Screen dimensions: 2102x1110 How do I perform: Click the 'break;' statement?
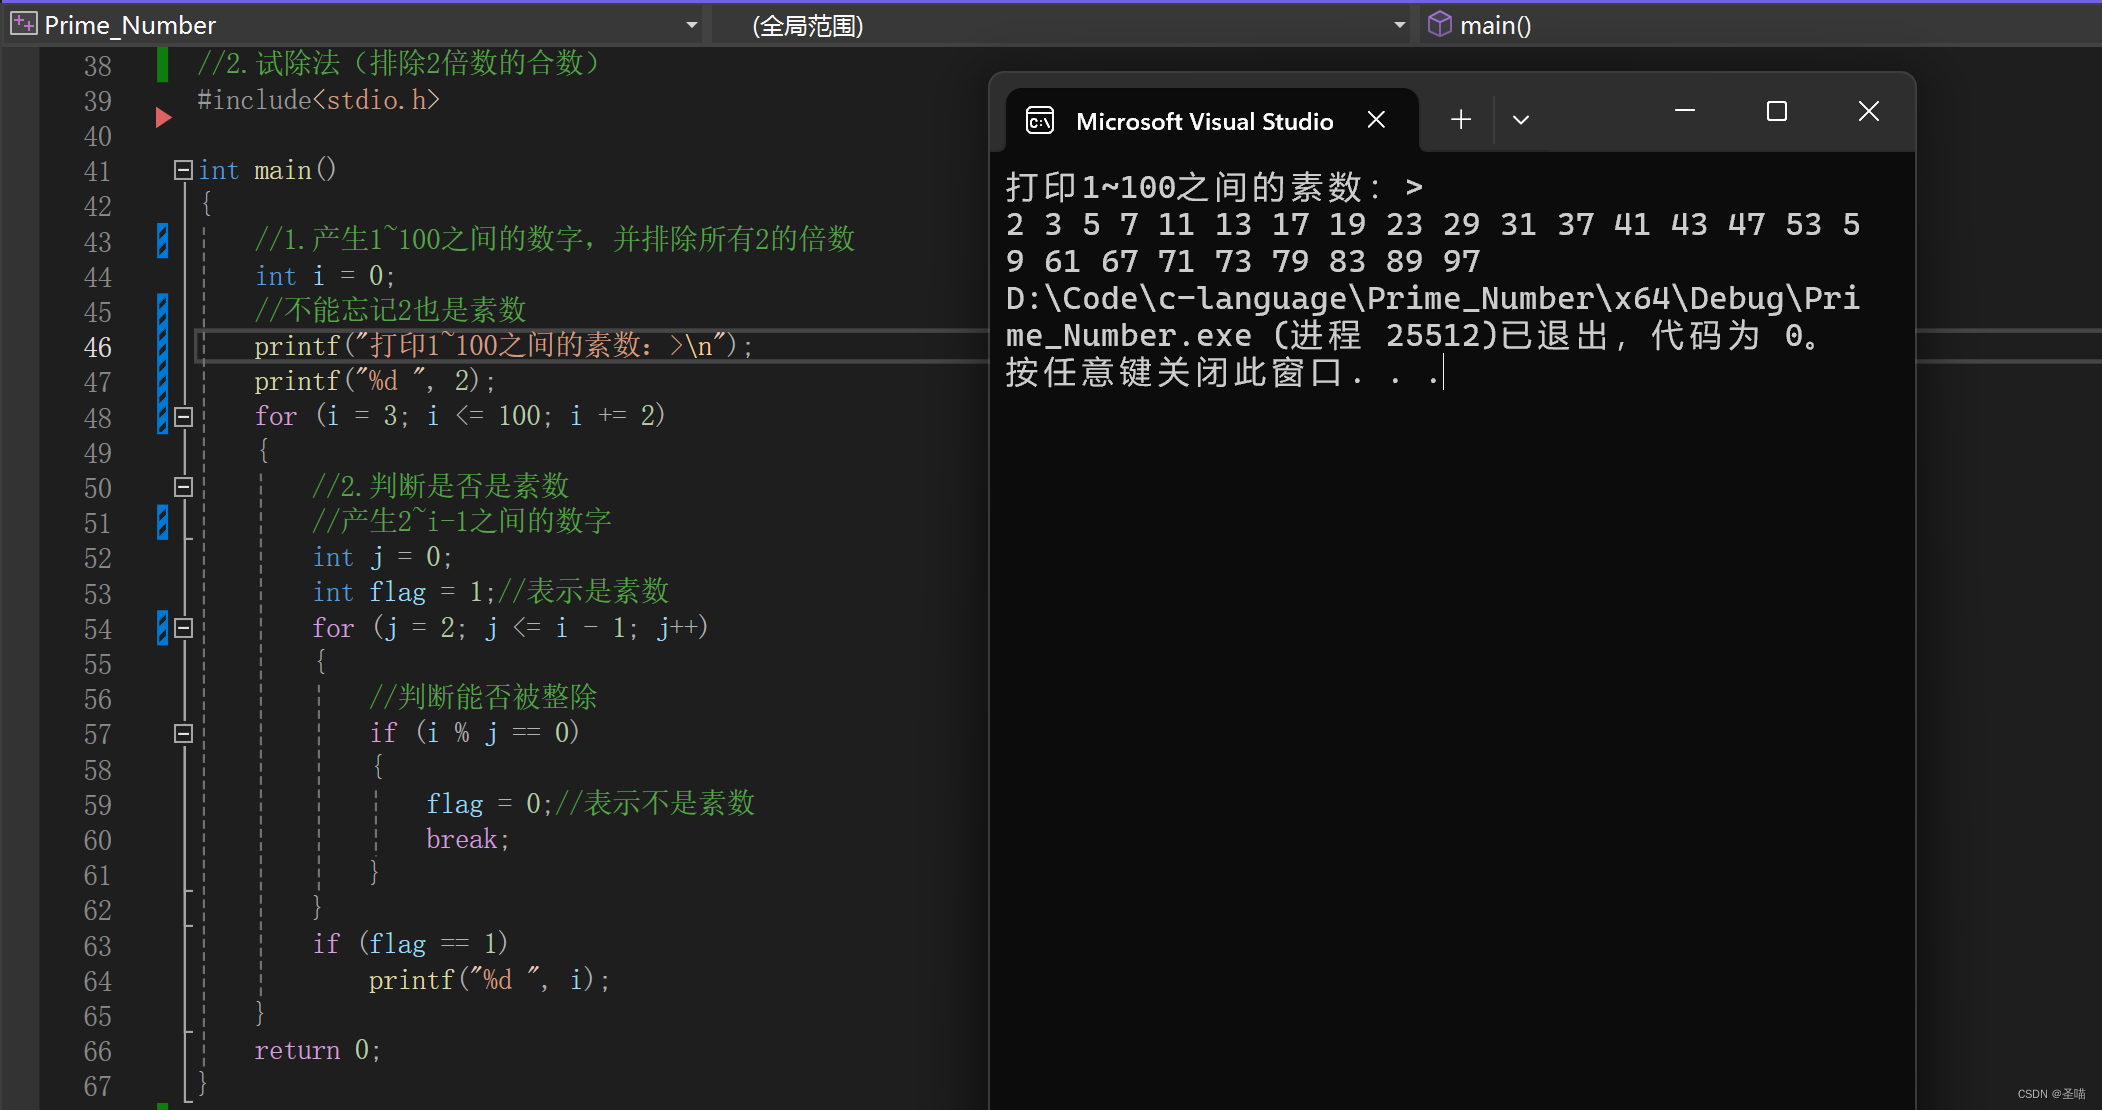[x=468, y=839]
